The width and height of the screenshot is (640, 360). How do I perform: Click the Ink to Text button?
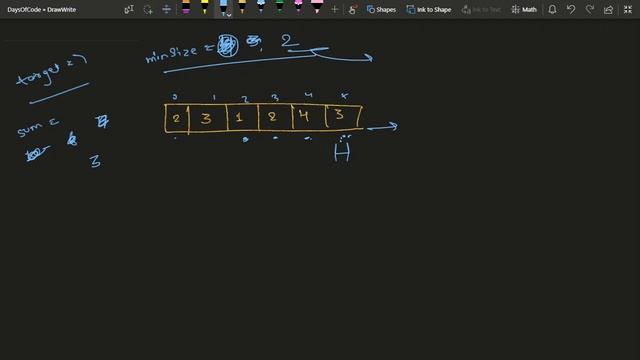click(481, 9)
